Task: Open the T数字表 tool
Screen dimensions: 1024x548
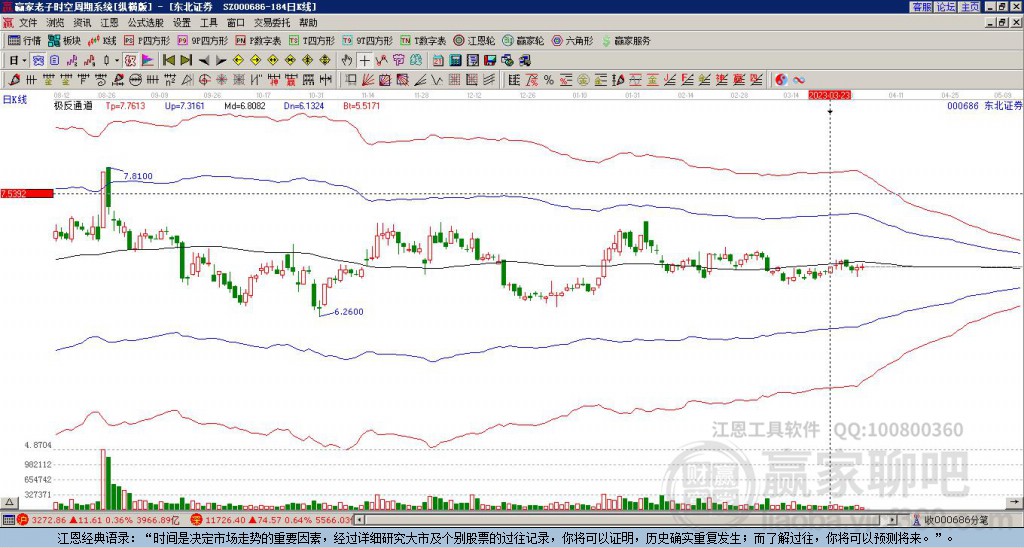Action: [x=423, y=40]
